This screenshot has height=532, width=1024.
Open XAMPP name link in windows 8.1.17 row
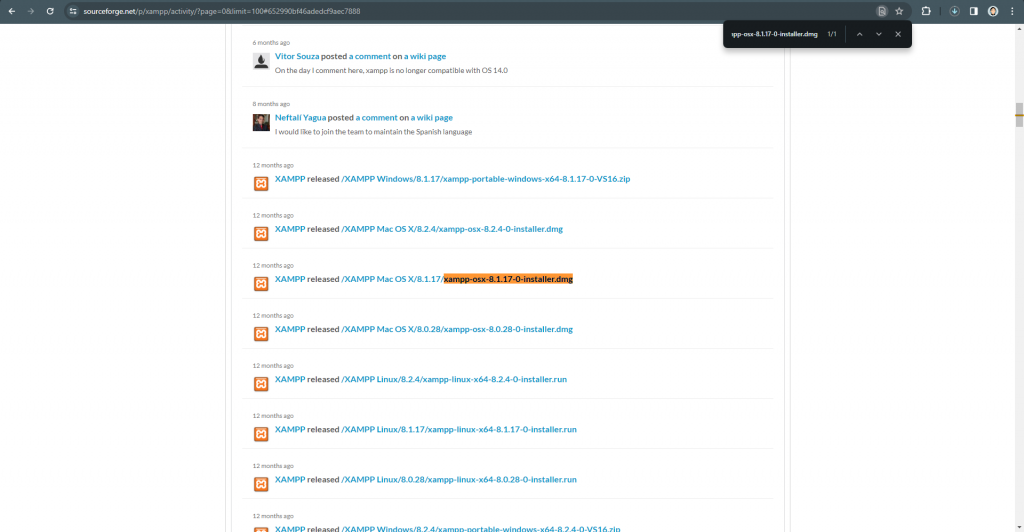pos(290,179)
